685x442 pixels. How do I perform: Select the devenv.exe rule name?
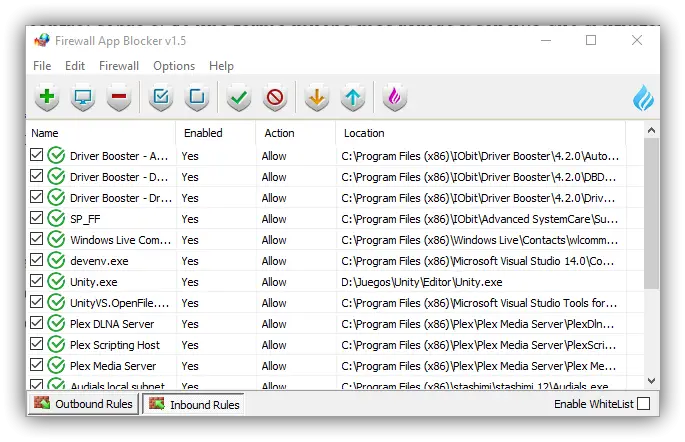tap(99, 261)
